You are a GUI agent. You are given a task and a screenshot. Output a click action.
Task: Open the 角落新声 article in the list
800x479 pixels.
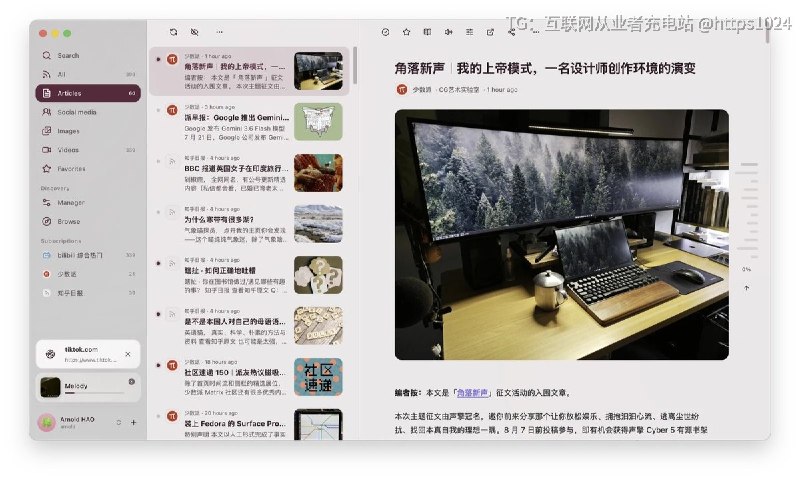tap(249, 71)
